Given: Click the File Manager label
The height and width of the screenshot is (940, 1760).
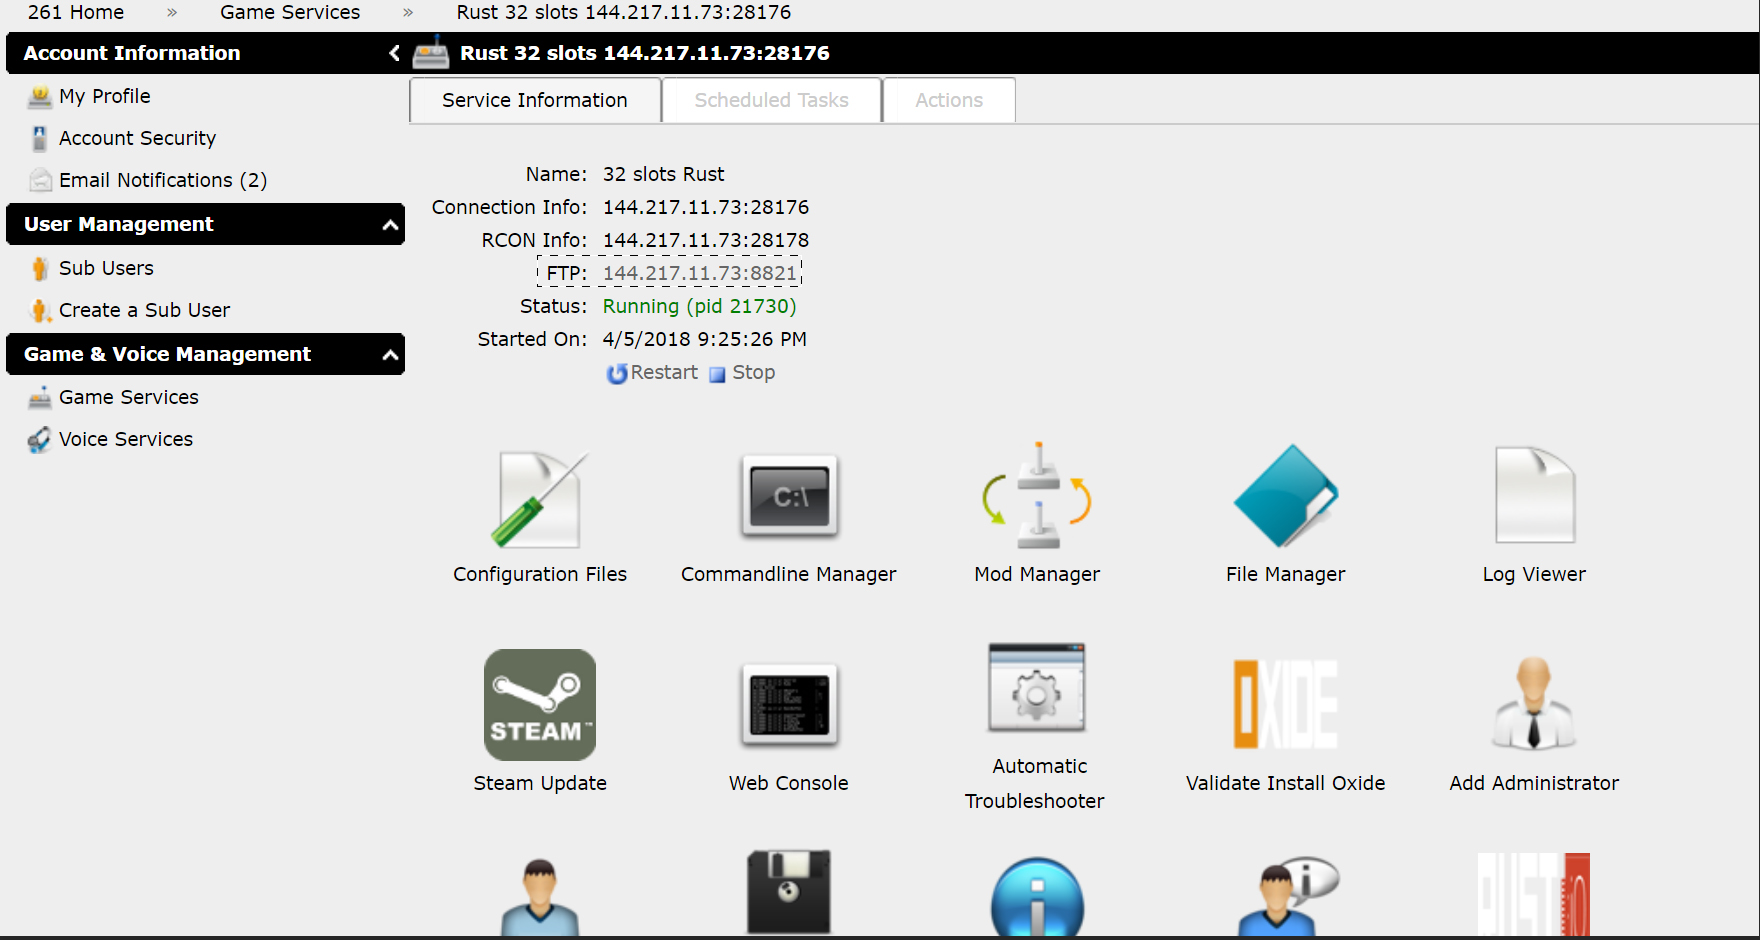Looking at the screenshot, I should pos(1286,574).
